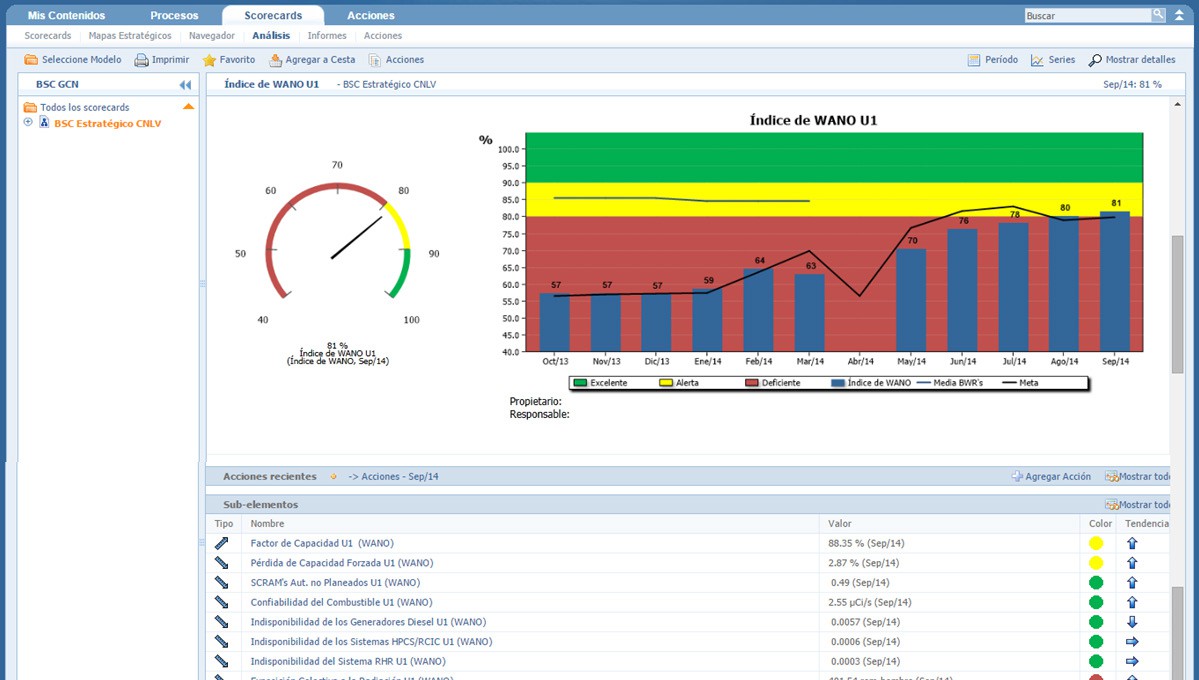Click the Sep/14 bar in chart
This screenshot has width=1199, height=680.
[1115, 282]
